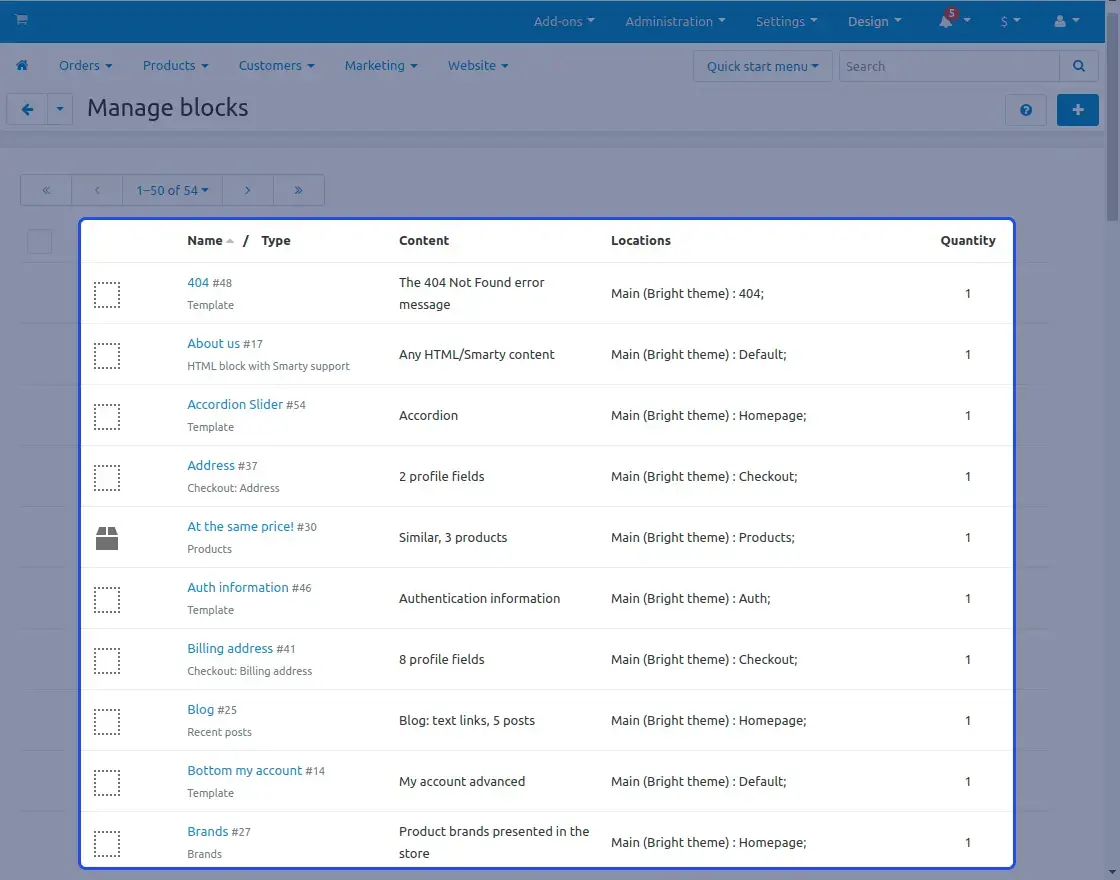Image resolution: width=1120 pixels, height=880 pixels.
Task: Click the help question mark button
Action: [1025, 110]
